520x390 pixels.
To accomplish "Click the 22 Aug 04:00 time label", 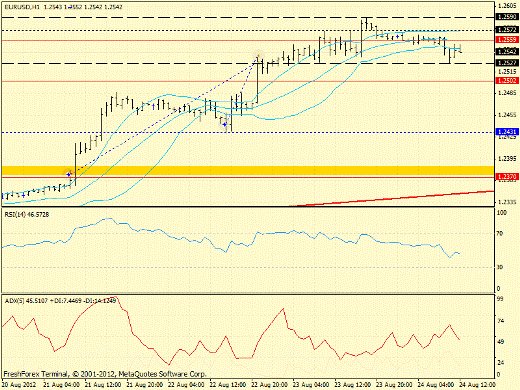I will click(x=186, y=384).
